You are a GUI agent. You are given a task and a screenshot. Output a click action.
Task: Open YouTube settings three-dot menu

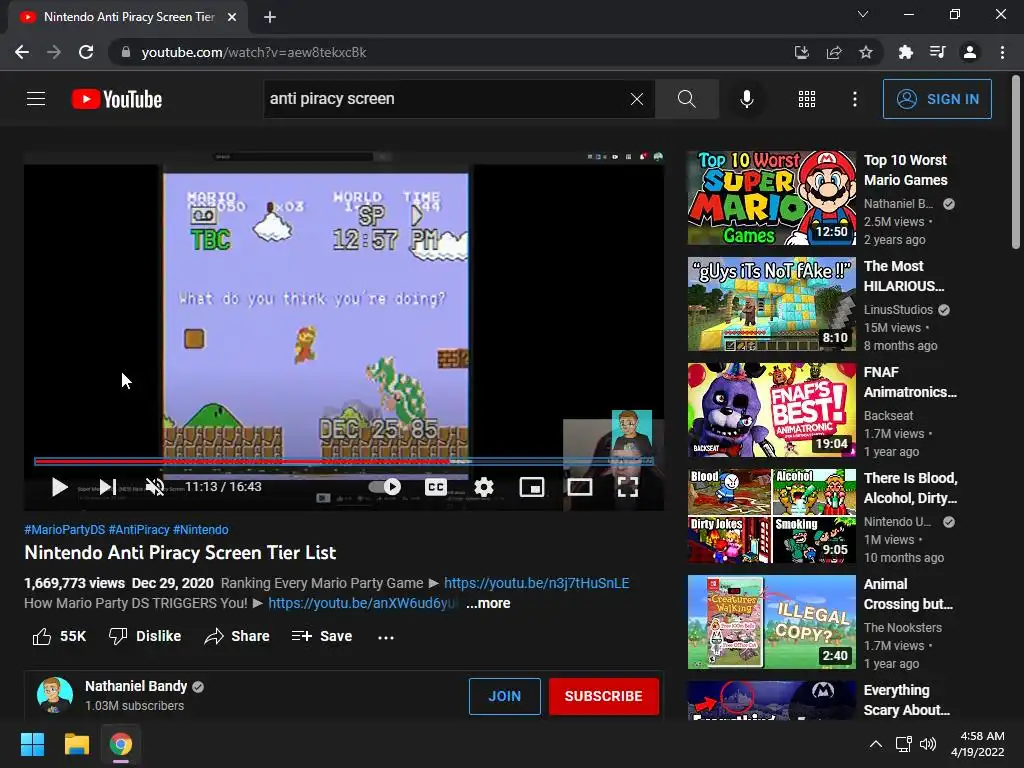pyautogui.click(x=854, y=99)
